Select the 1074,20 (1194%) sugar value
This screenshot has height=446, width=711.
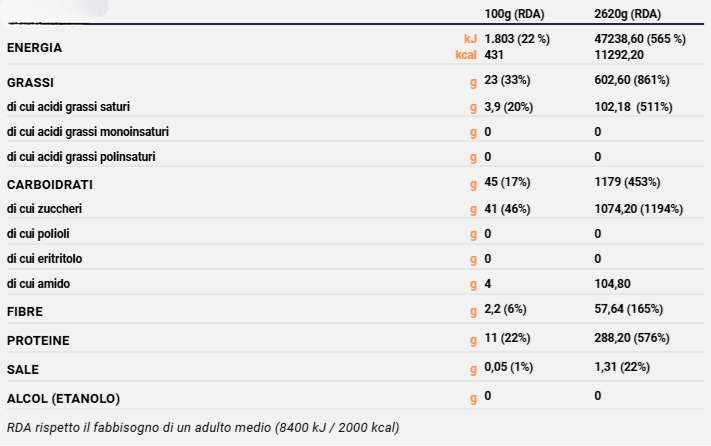(639, 209)
